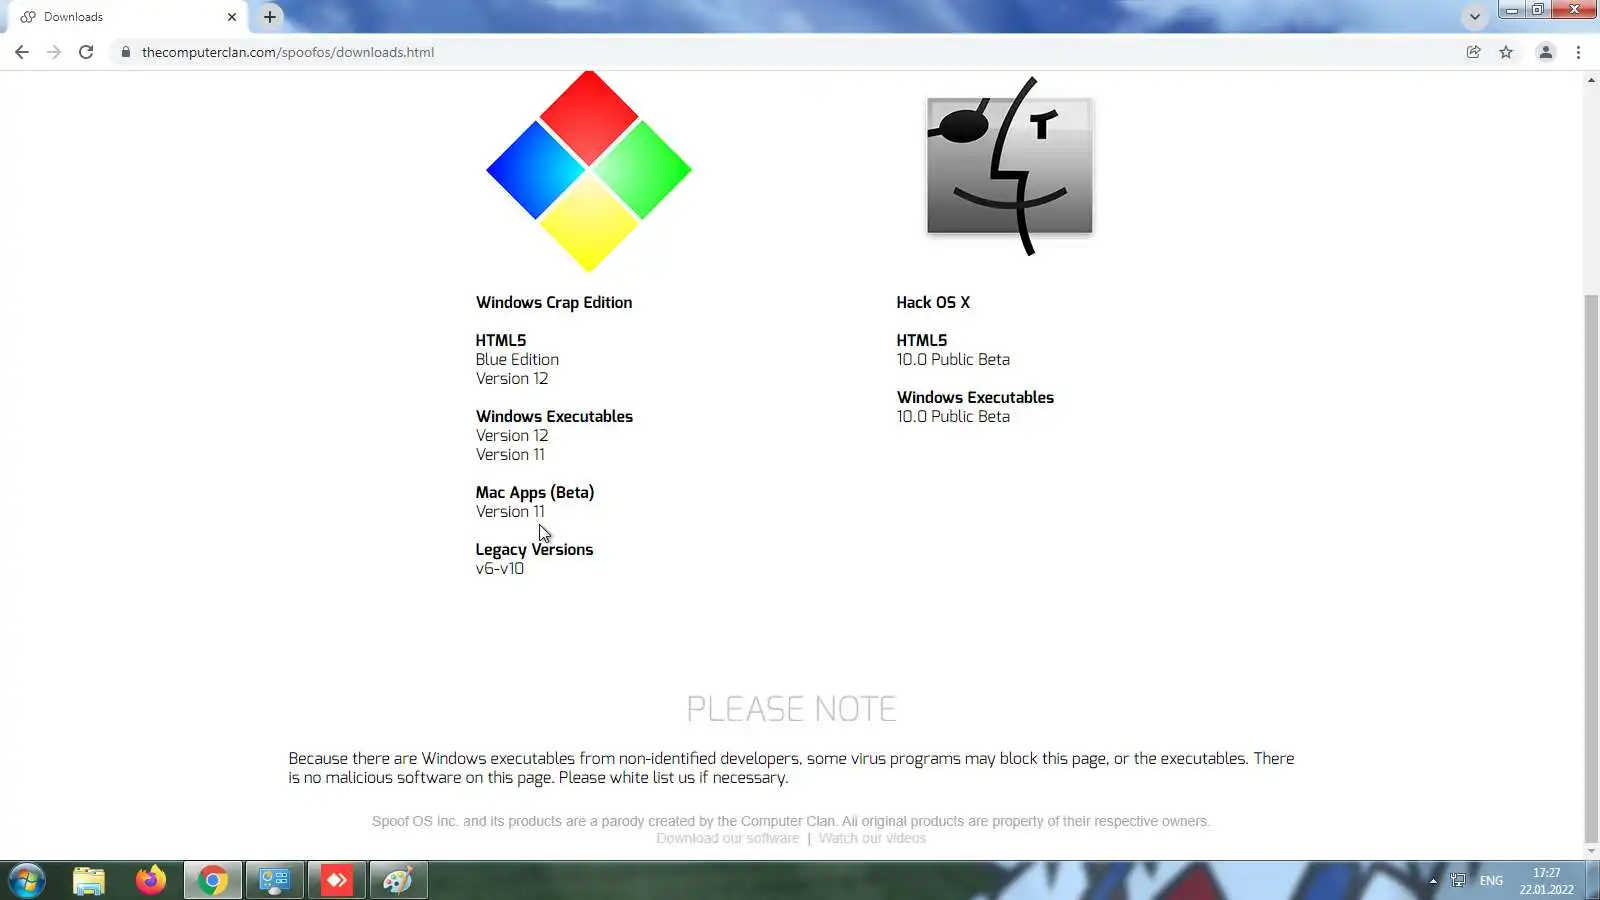Click the scrollbar up arrow
This screenshot has height=900, width=1600.
pos(1591,79)
